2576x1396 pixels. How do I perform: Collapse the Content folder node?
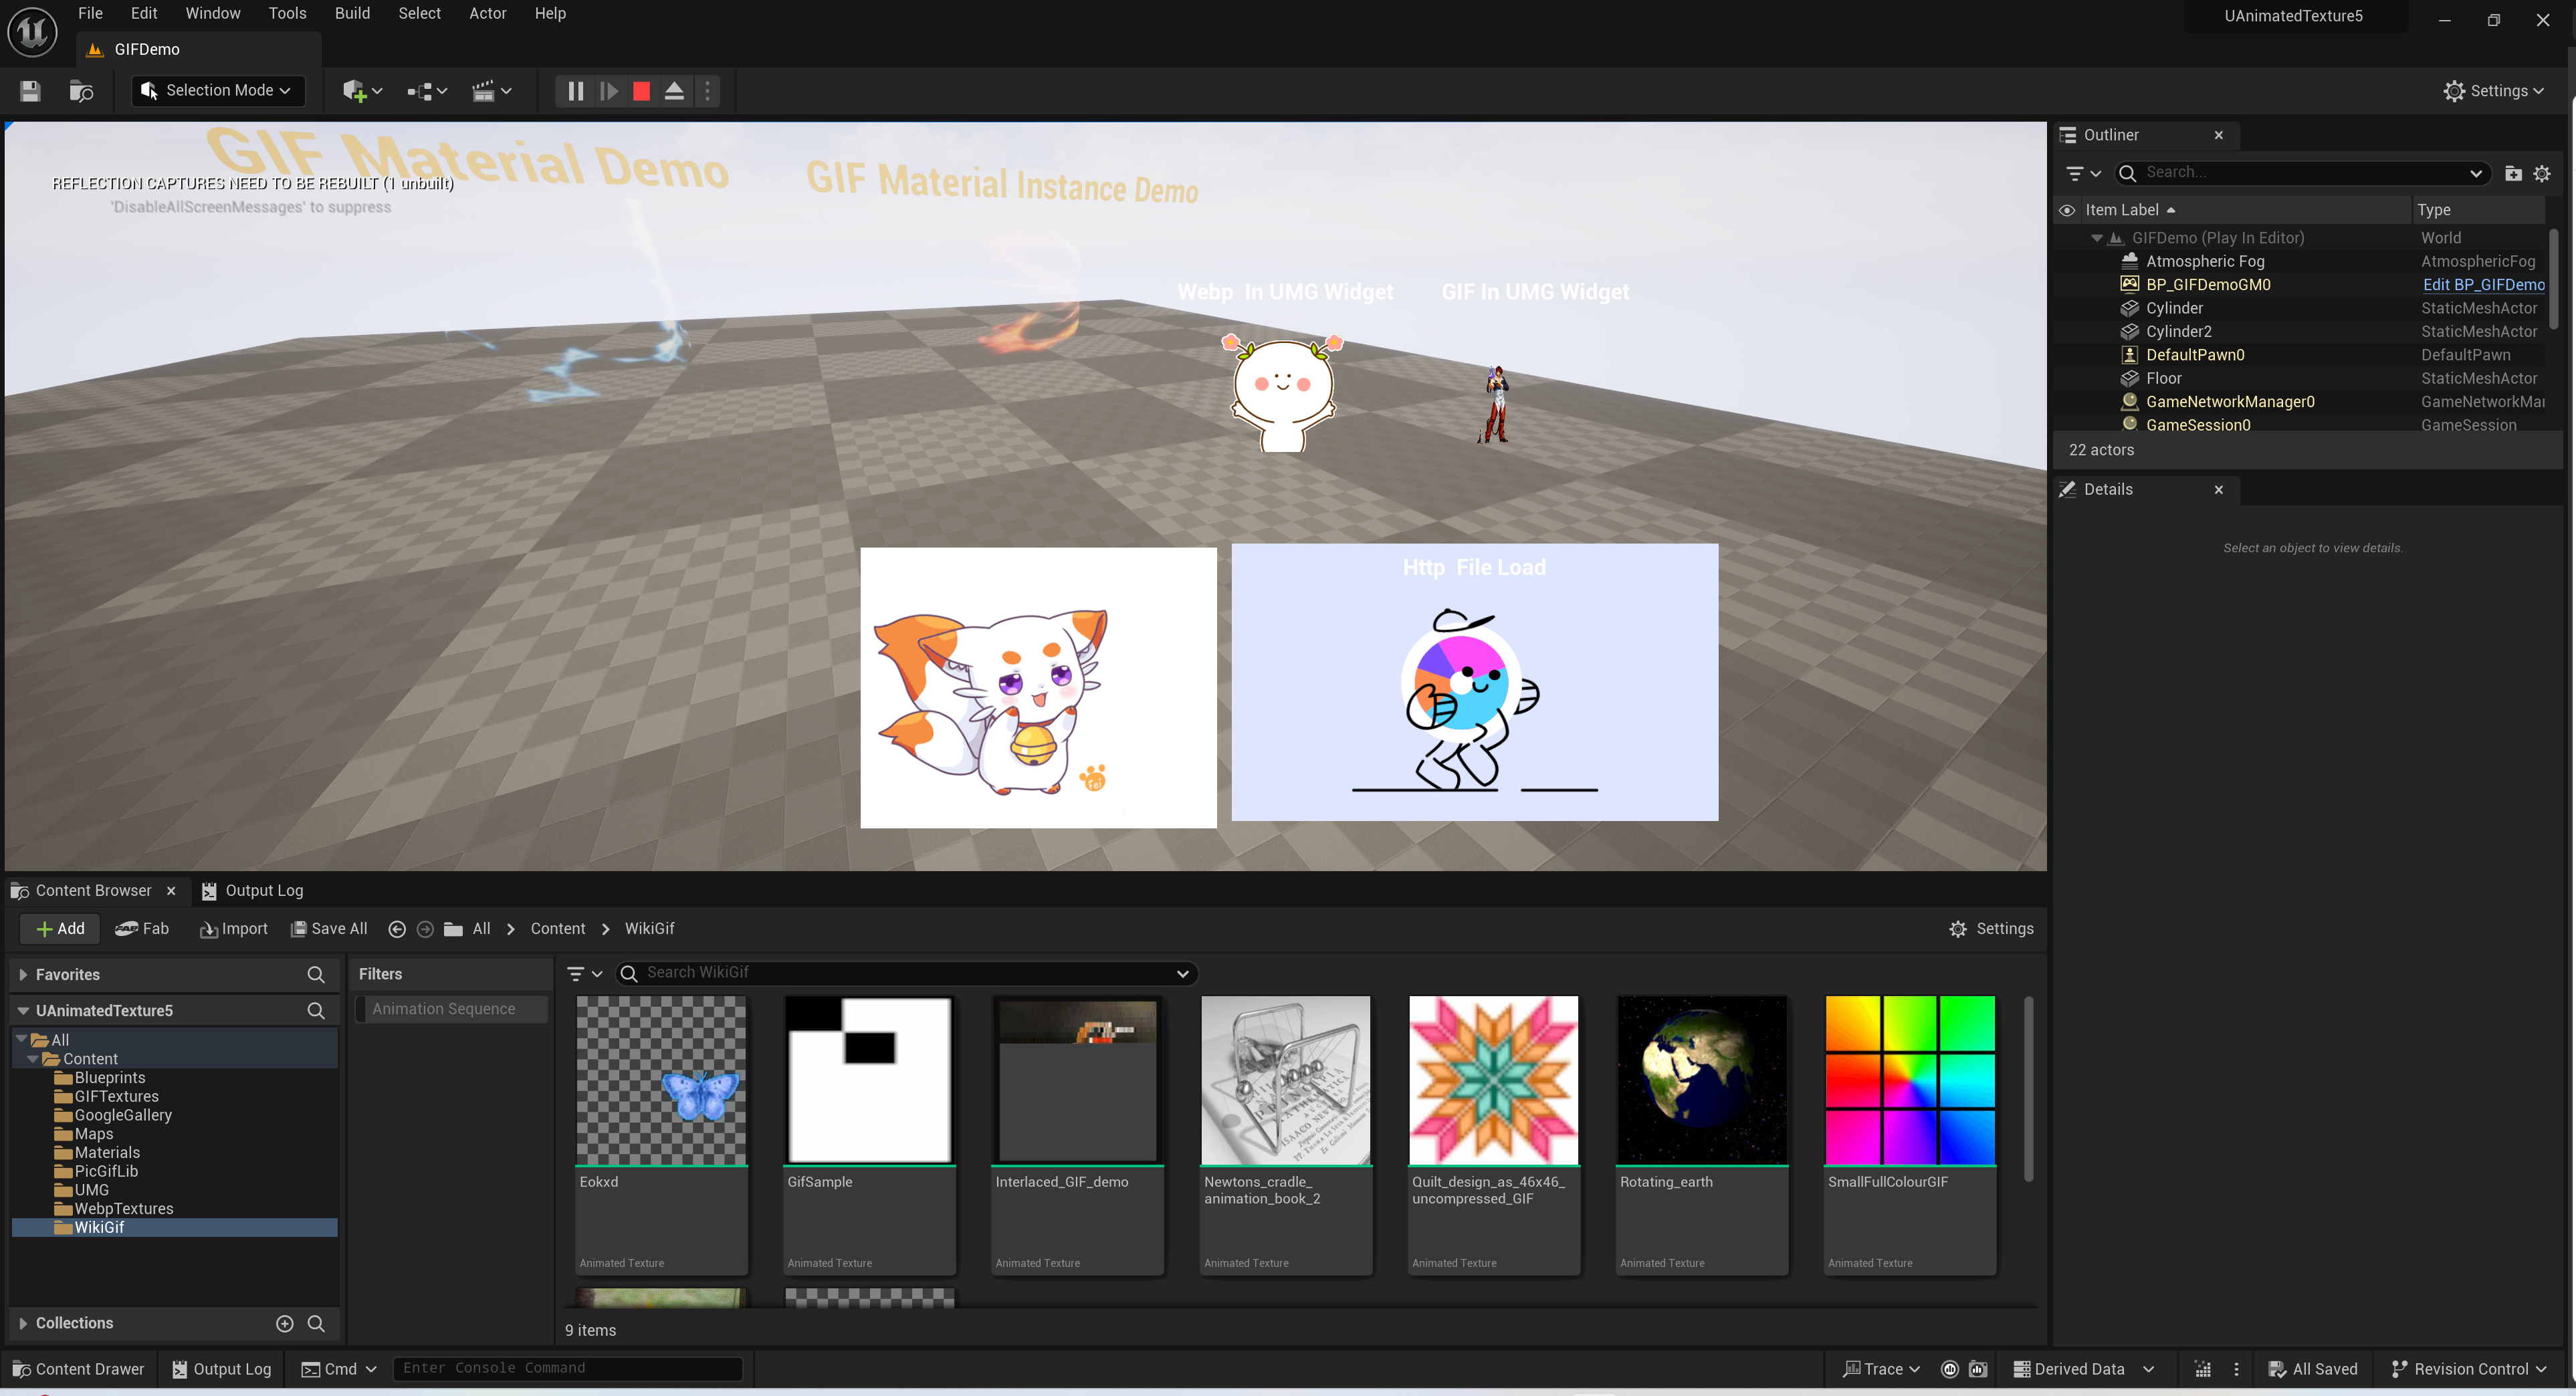(33, 1059)
